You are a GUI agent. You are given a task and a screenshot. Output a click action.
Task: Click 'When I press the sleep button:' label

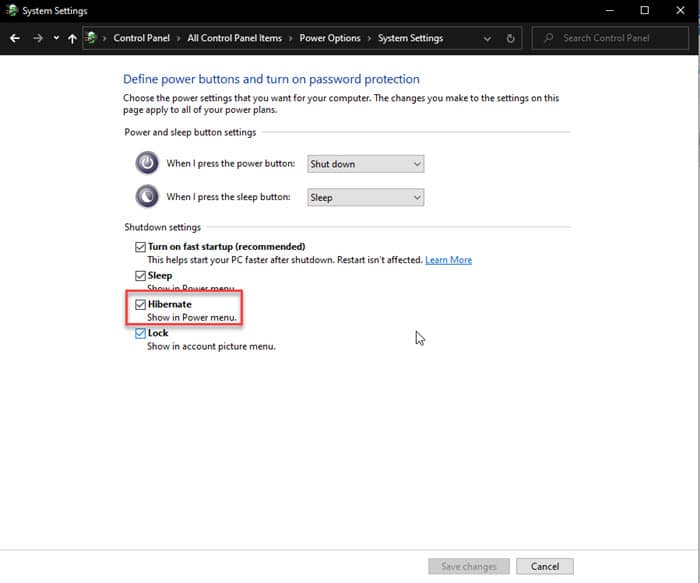(228, 197)
